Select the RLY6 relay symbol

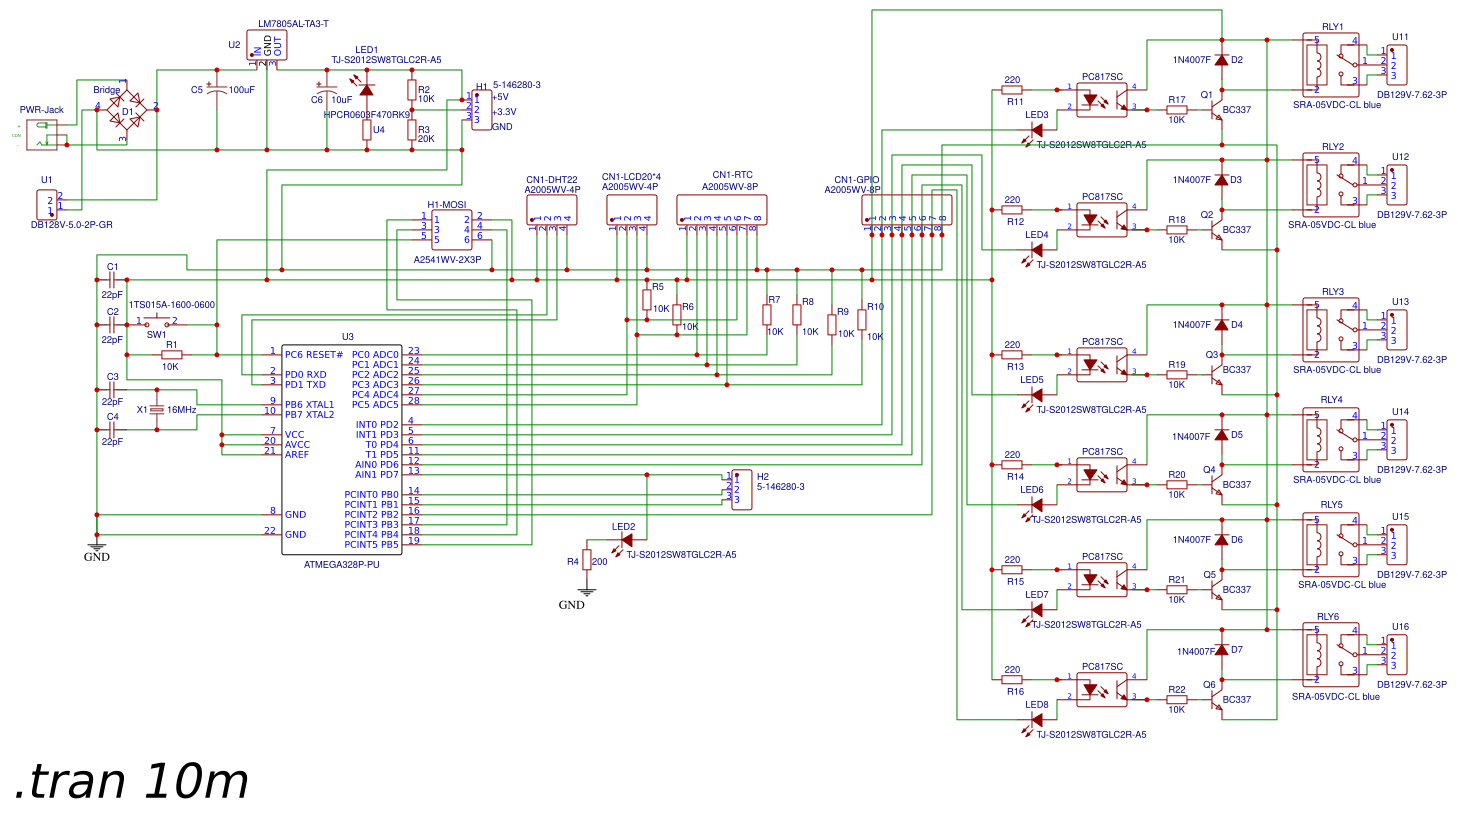coord(1332,654)
